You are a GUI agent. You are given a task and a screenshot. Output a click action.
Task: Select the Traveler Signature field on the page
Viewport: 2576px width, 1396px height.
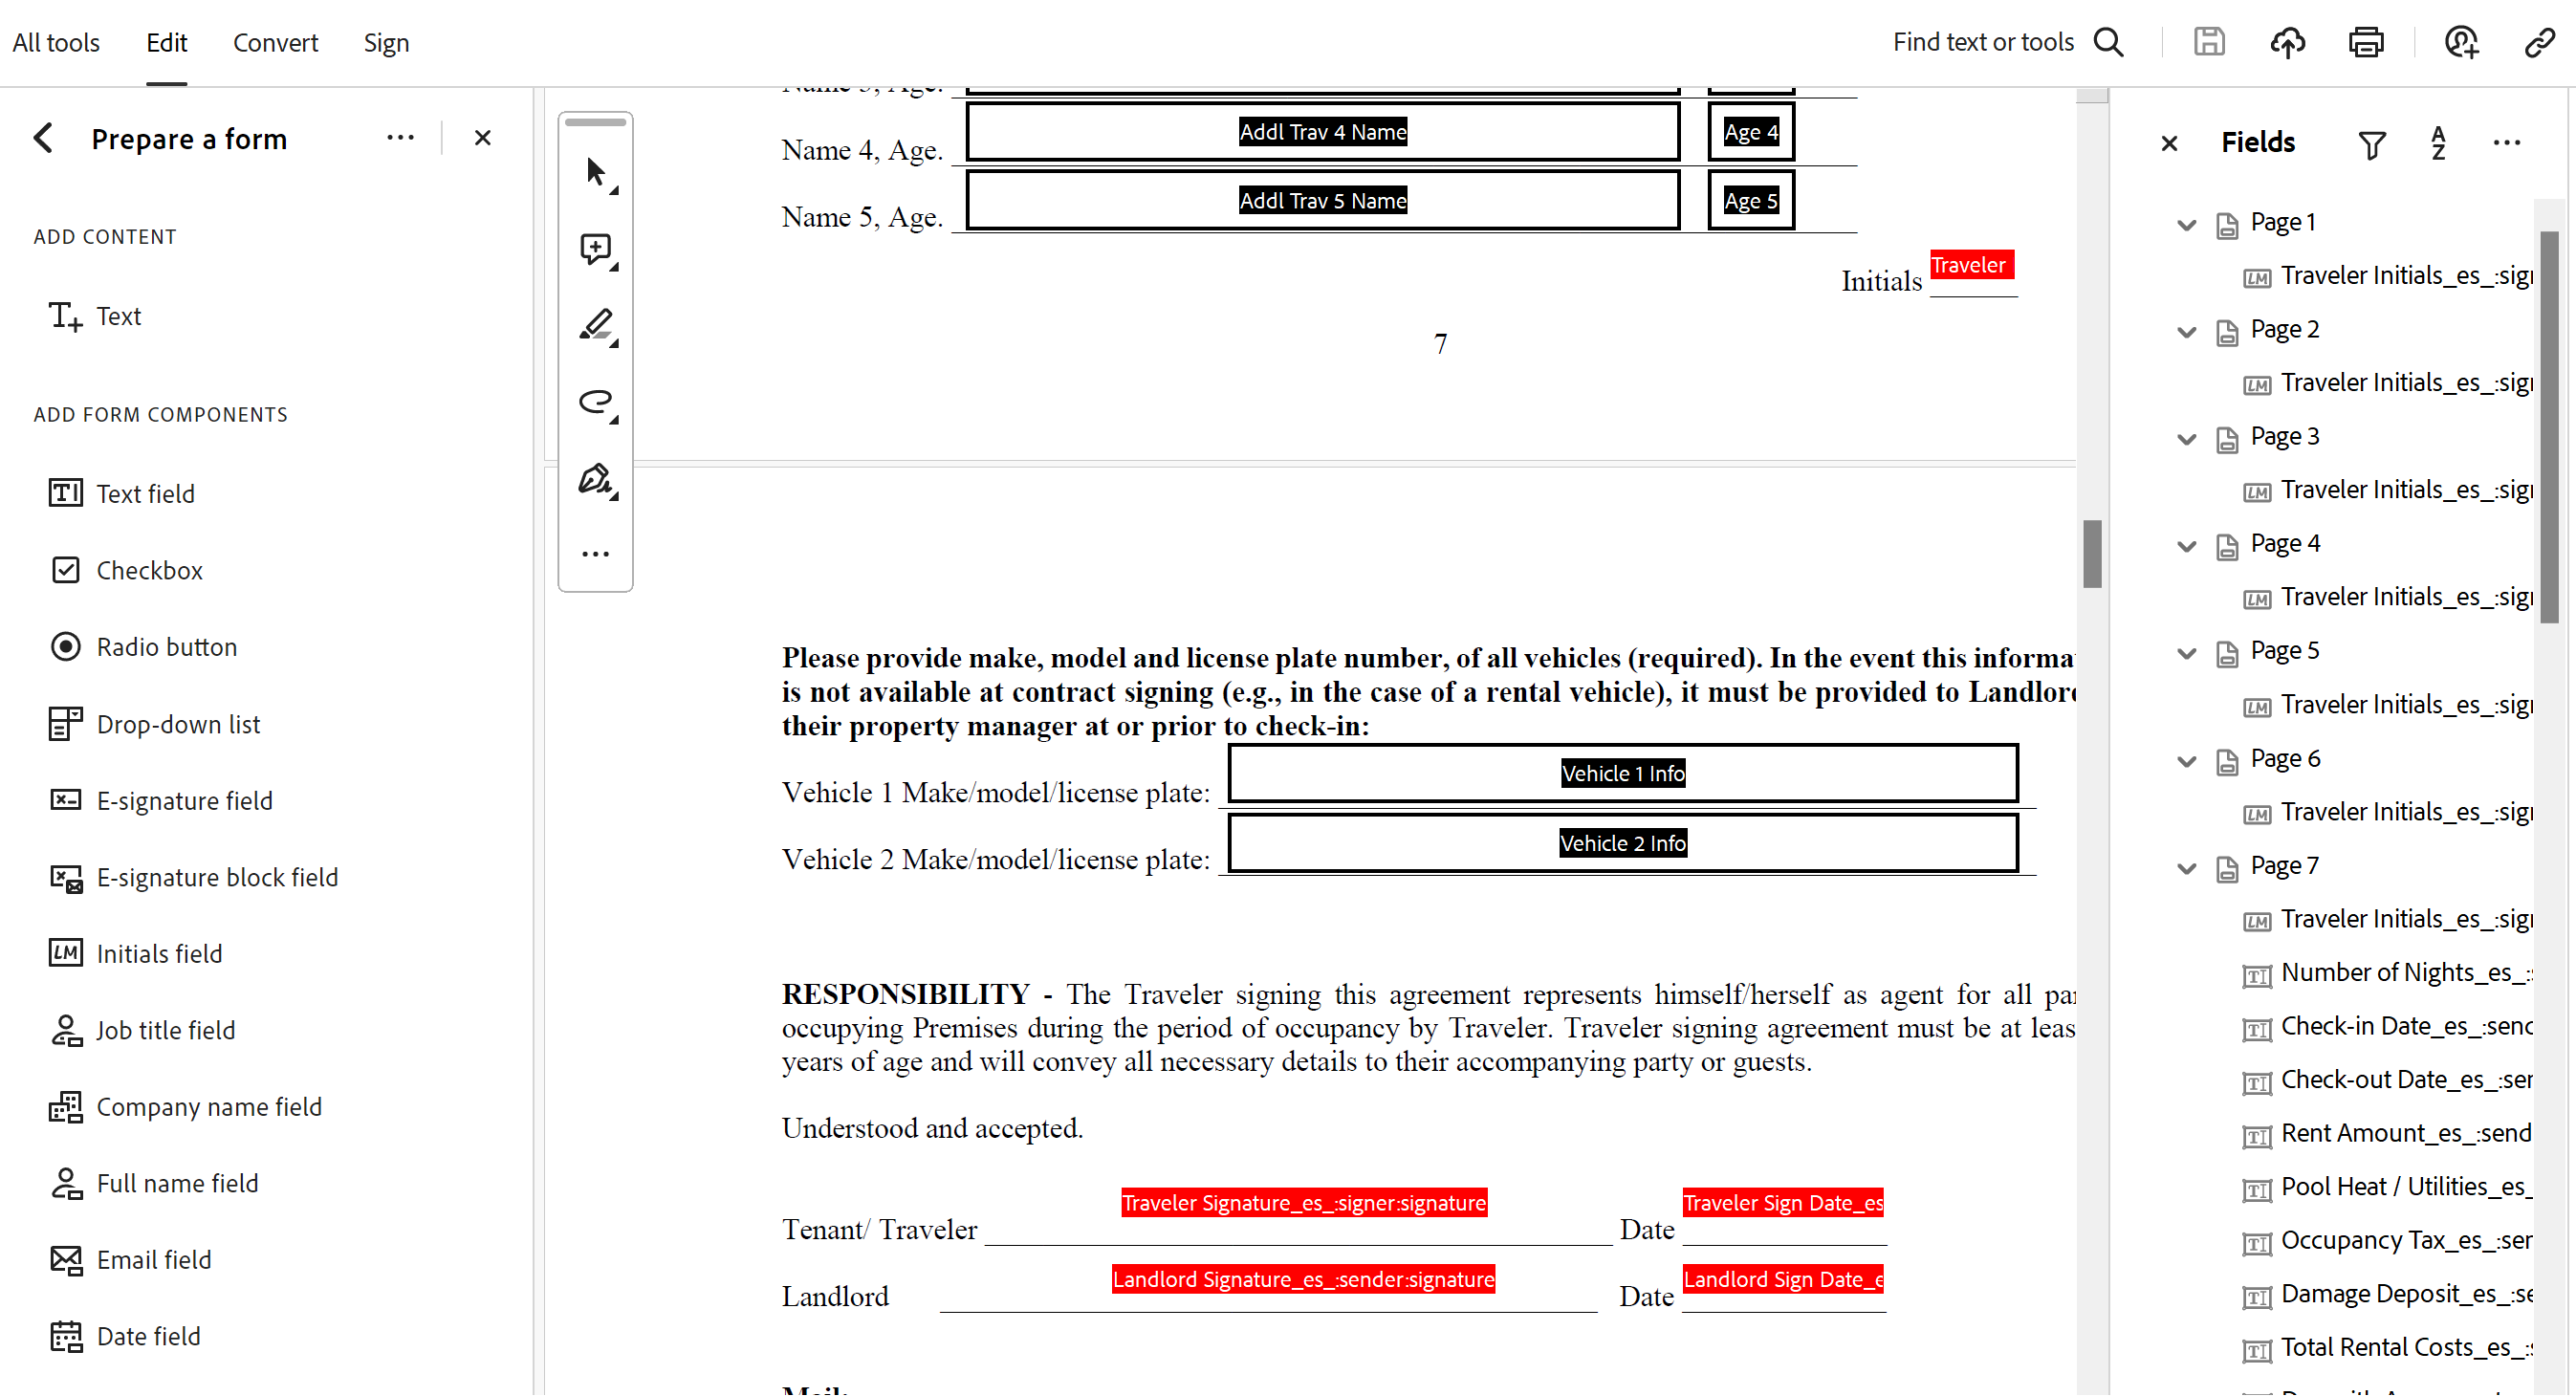1302,1202
